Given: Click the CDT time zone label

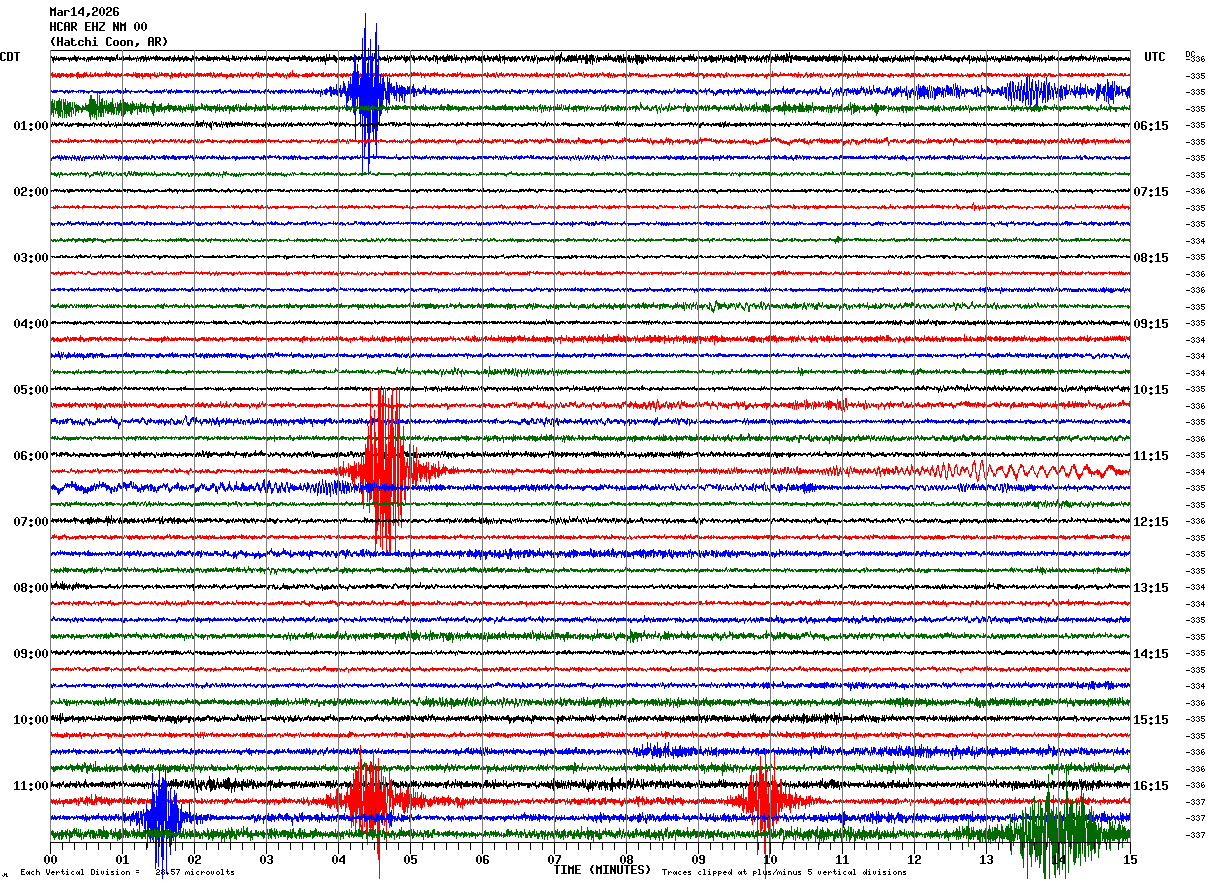Looking at the screenshot, I should (x=10, y=57).
